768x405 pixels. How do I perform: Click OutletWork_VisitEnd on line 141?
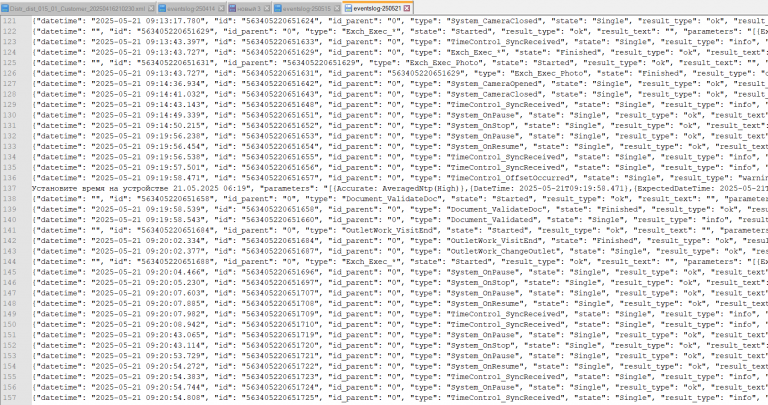[x=389, y=230]
